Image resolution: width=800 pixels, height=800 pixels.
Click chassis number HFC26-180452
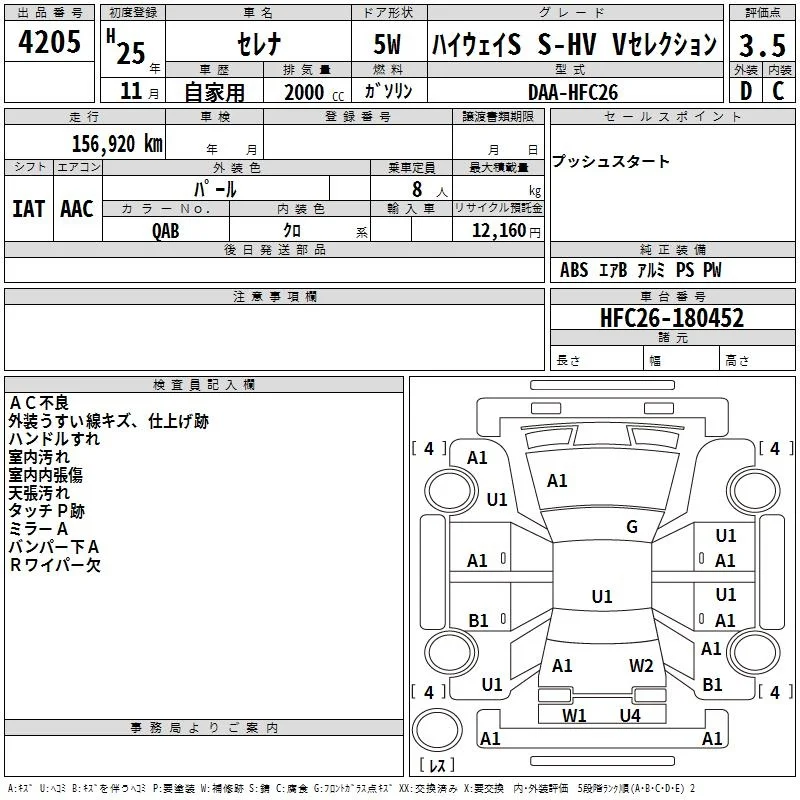[x=672, y=318]
